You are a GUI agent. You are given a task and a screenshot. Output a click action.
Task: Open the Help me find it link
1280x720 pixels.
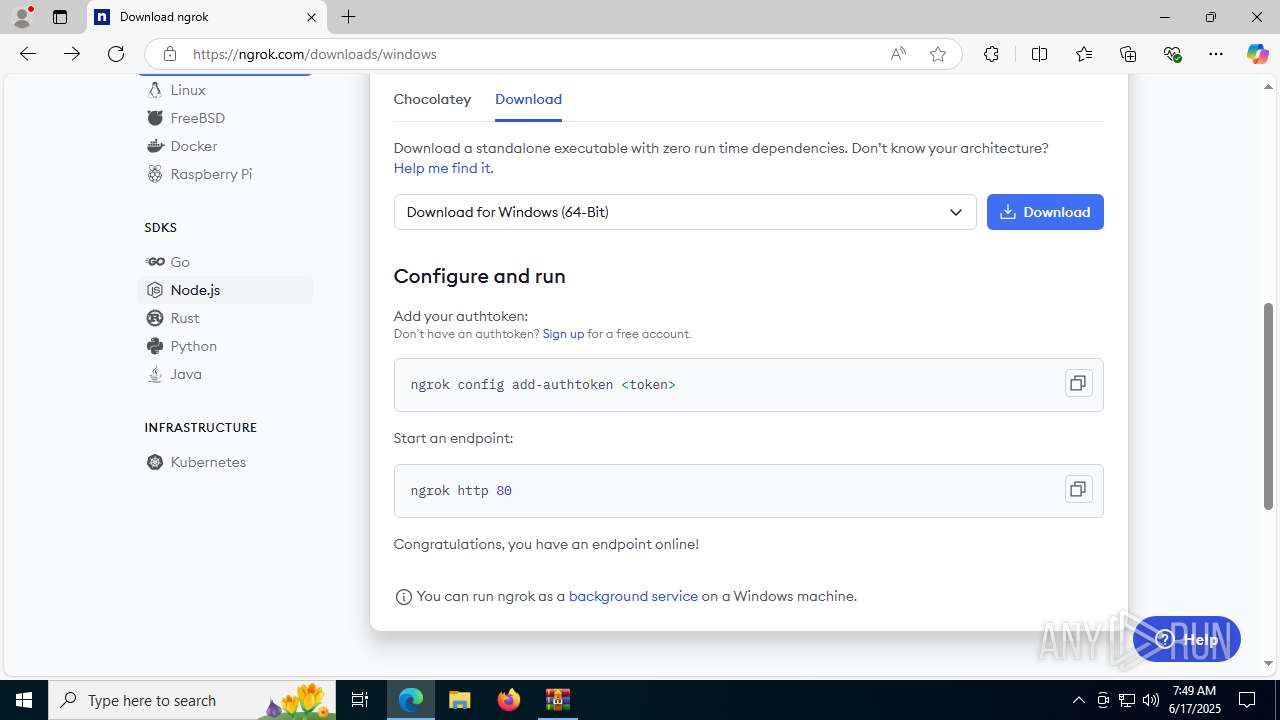coord(442,168)
